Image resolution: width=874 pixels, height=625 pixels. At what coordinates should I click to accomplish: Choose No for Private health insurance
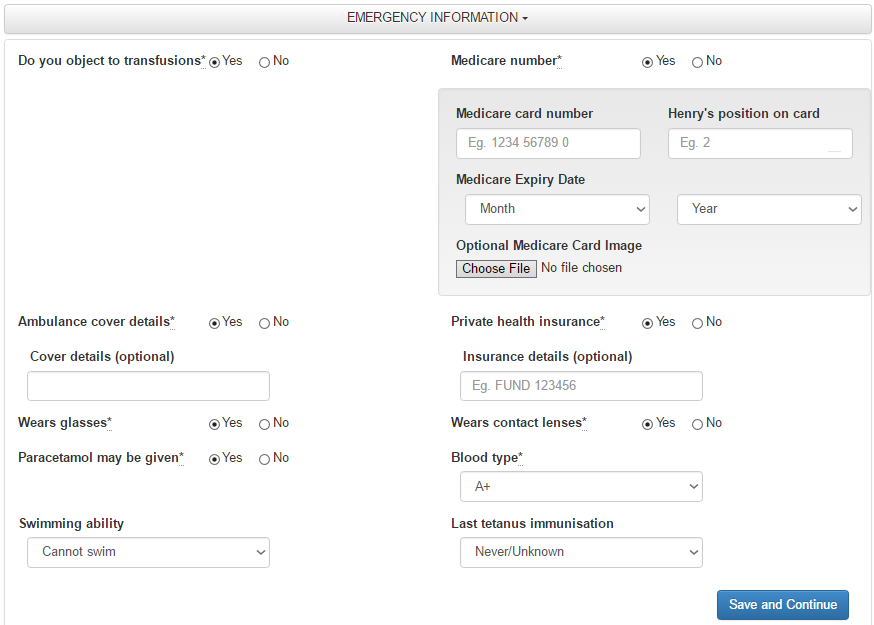click(698, 323)
